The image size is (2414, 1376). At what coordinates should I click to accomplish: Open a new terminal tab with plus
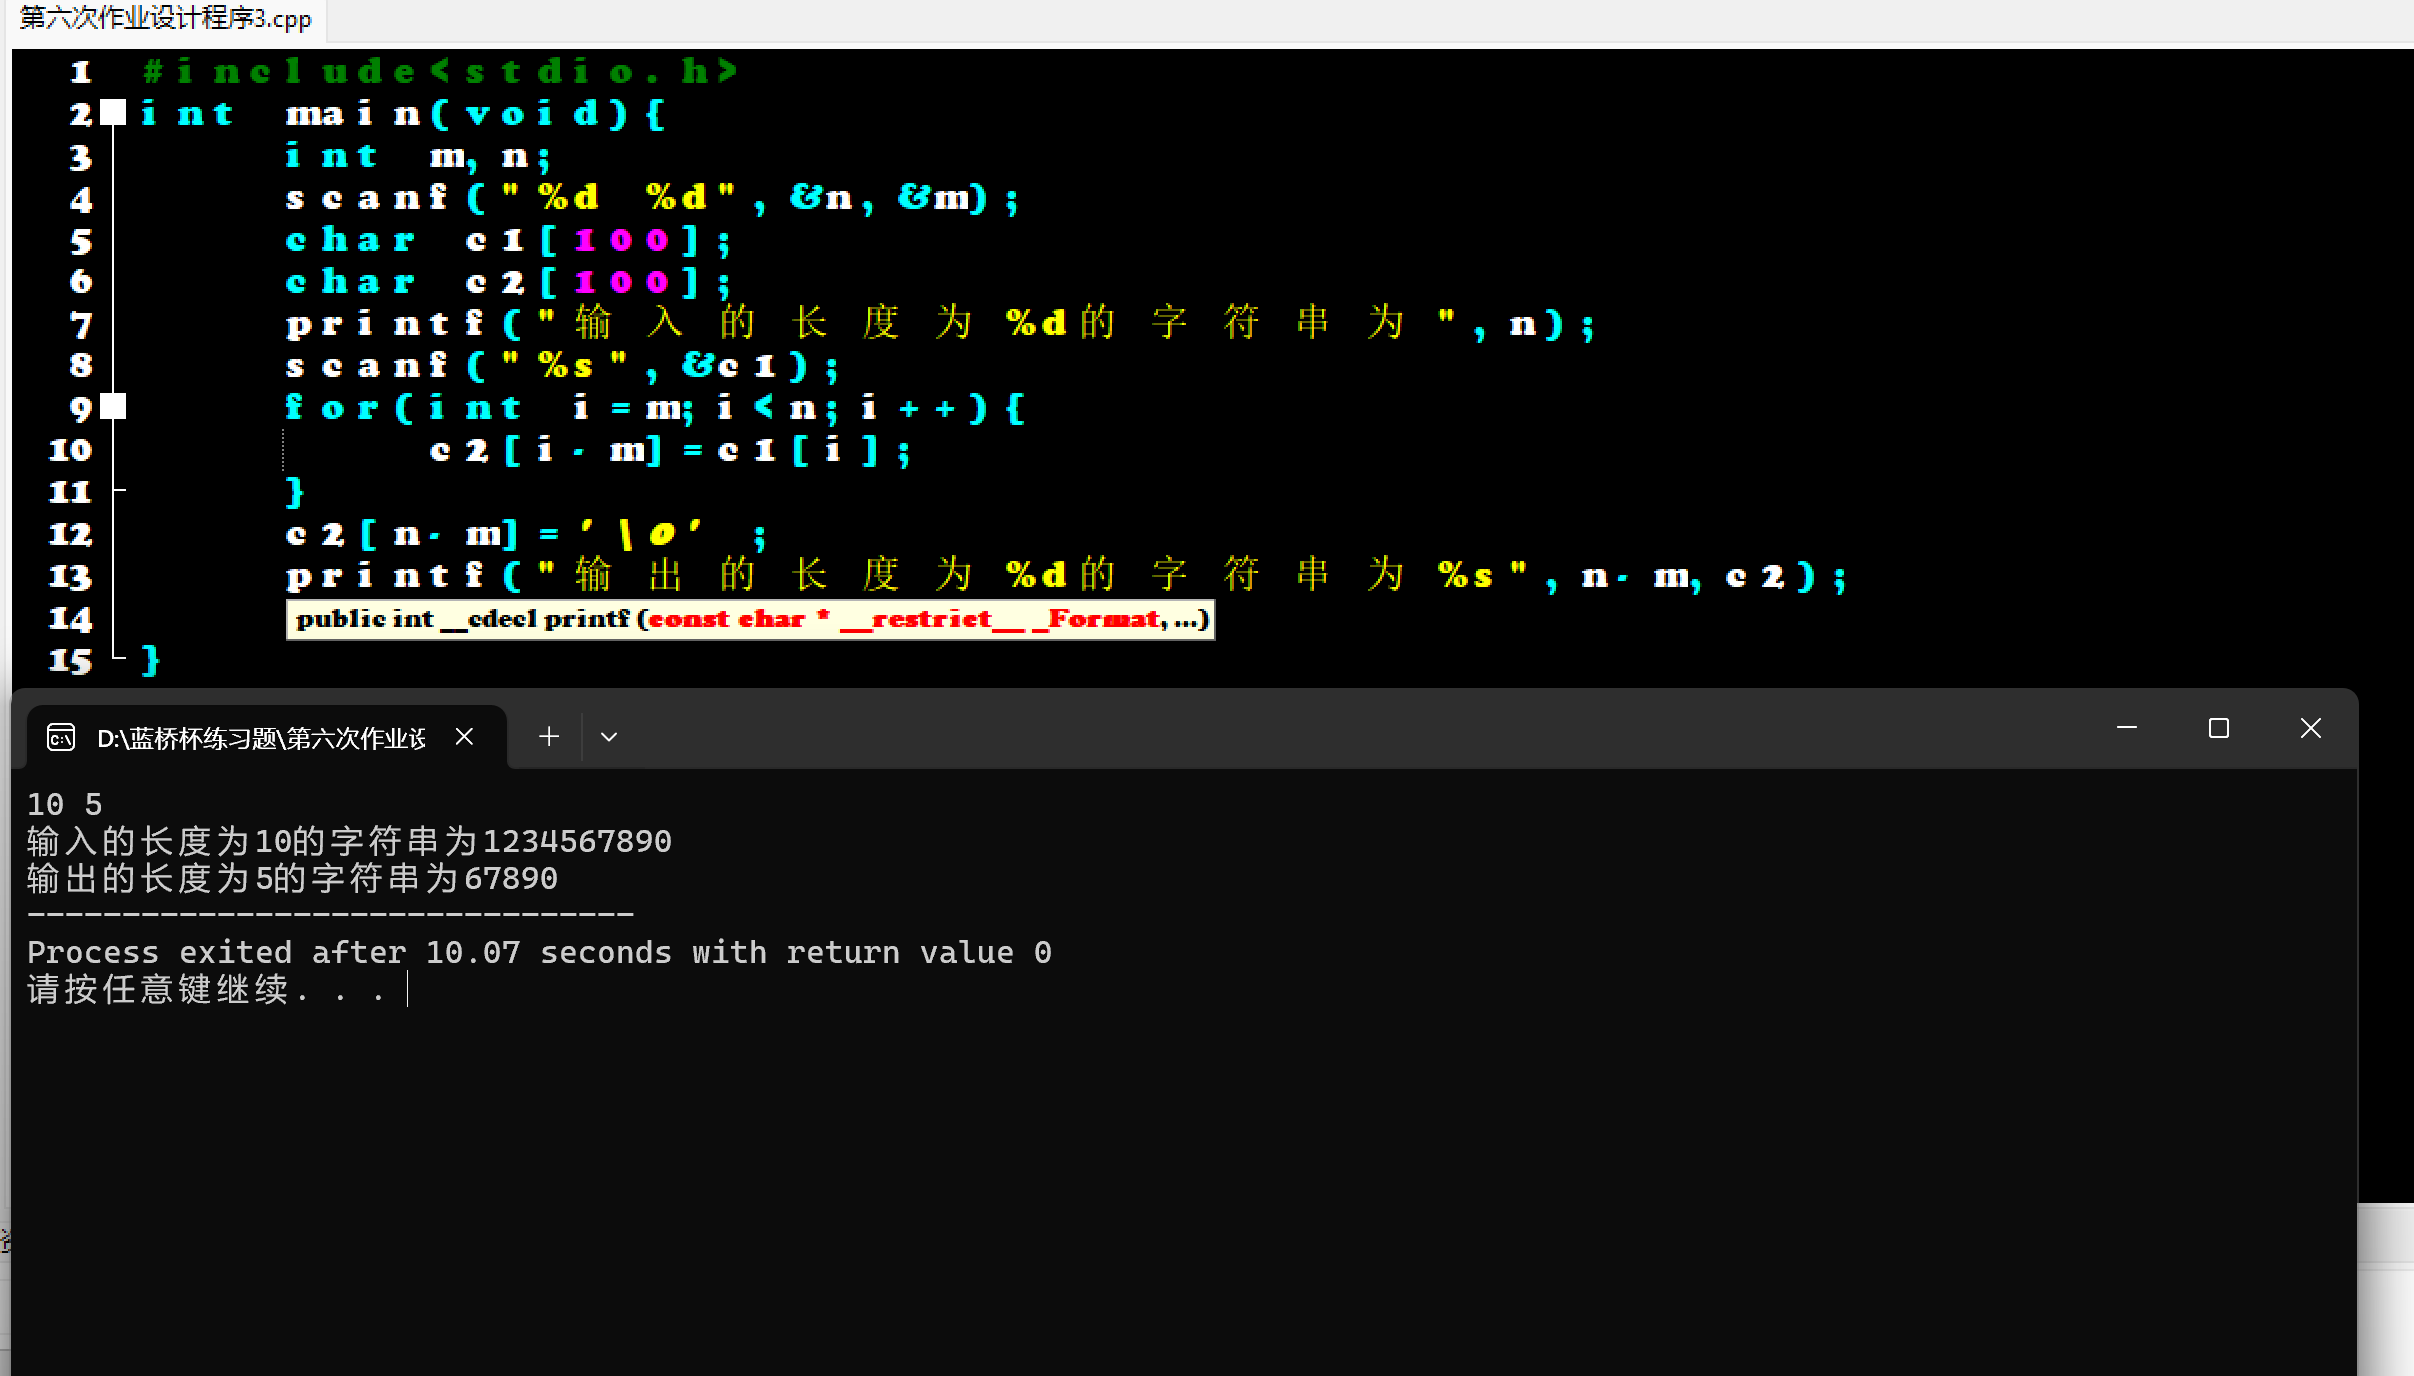click(549, 737)
